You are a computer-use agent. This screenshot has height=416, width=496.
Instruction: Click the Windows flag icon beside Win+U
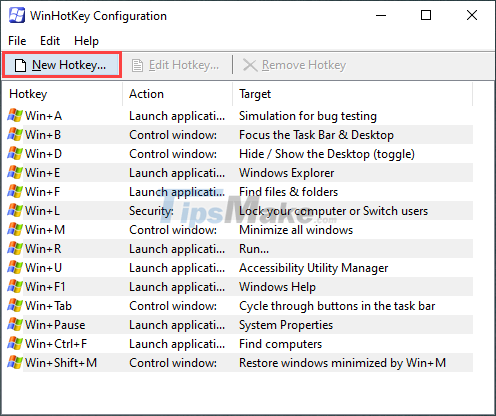(x=15, y=268)
